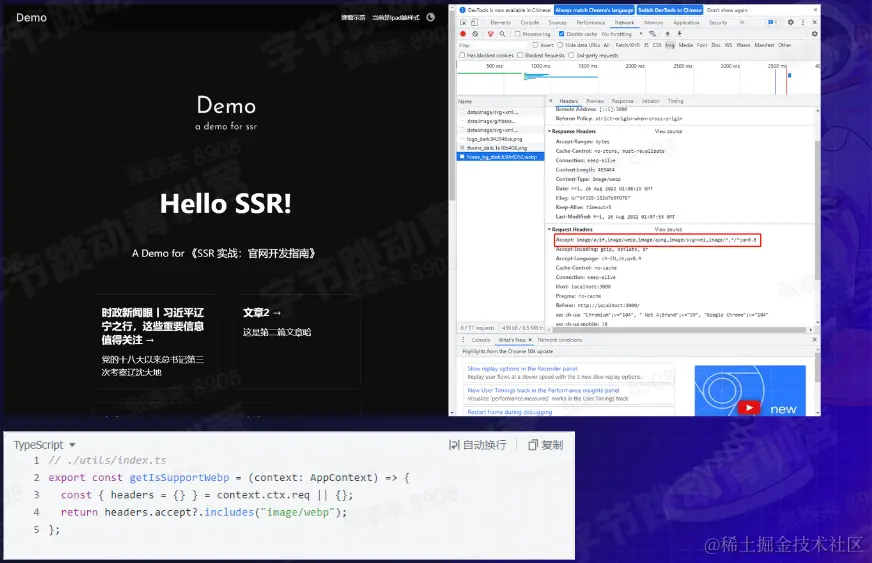Image resolution: width=872 pixels, height=563 pixels.
Task: Switch to the Elements tab
Action: (x=501, y=23)
